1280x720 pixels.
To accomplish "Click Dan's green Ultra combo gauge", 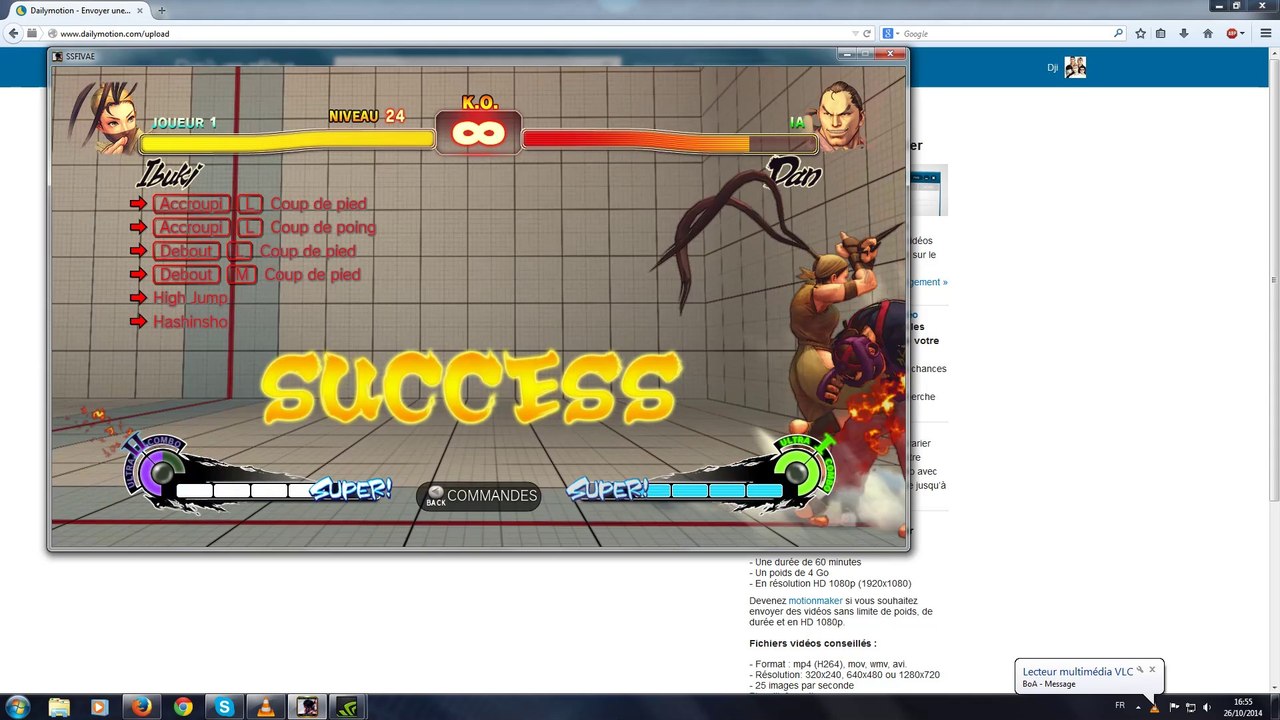I will (805, 468).
